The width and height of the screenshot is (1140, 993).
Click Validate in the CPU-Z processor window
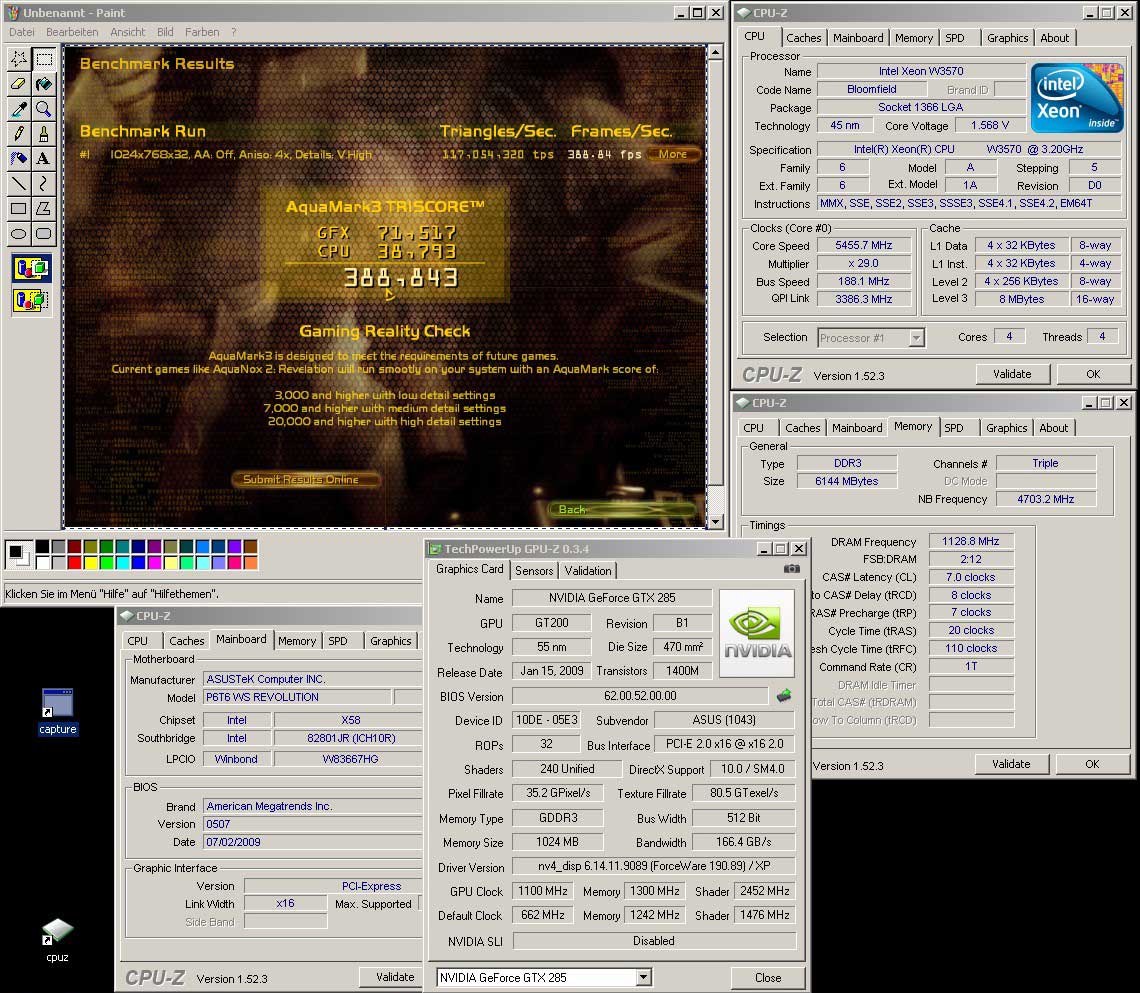[1012, 374]
